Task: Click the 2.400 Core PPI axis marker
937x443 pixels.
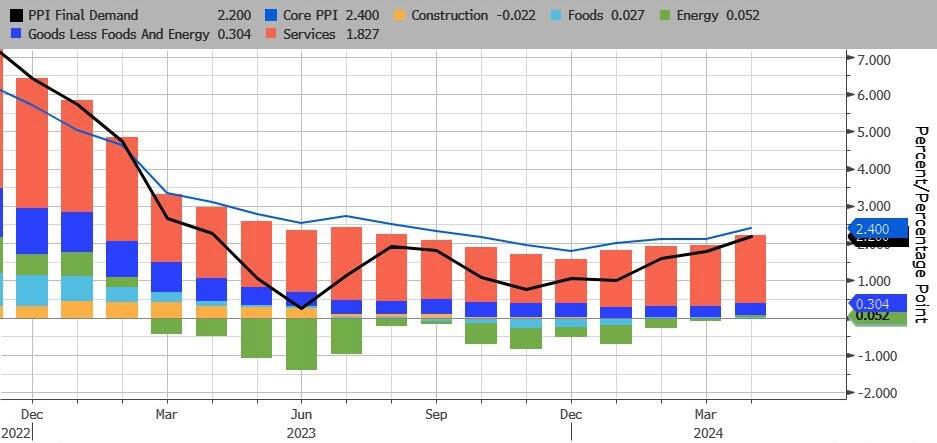Action: tap(877, 229)
